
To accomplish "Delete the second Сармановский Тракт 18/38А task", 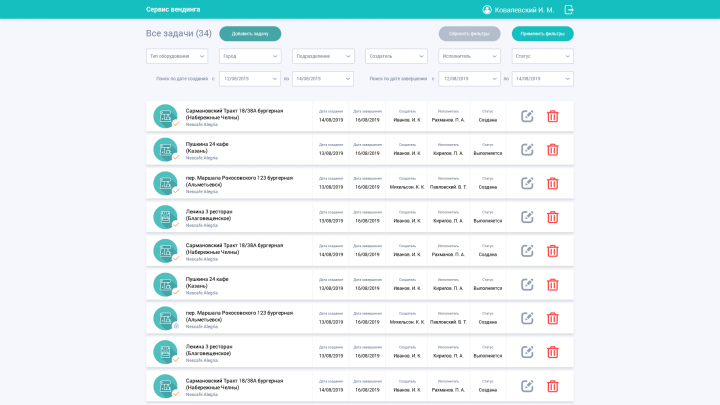I will 552,251.
